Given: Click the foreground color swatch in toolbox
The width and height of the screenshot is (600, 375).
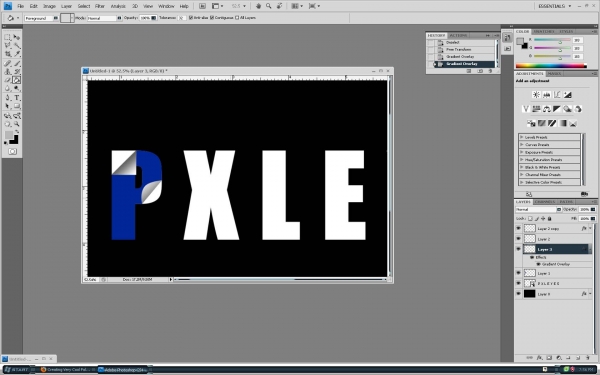Looking at the screenshot, I should [x=8, y=135].
